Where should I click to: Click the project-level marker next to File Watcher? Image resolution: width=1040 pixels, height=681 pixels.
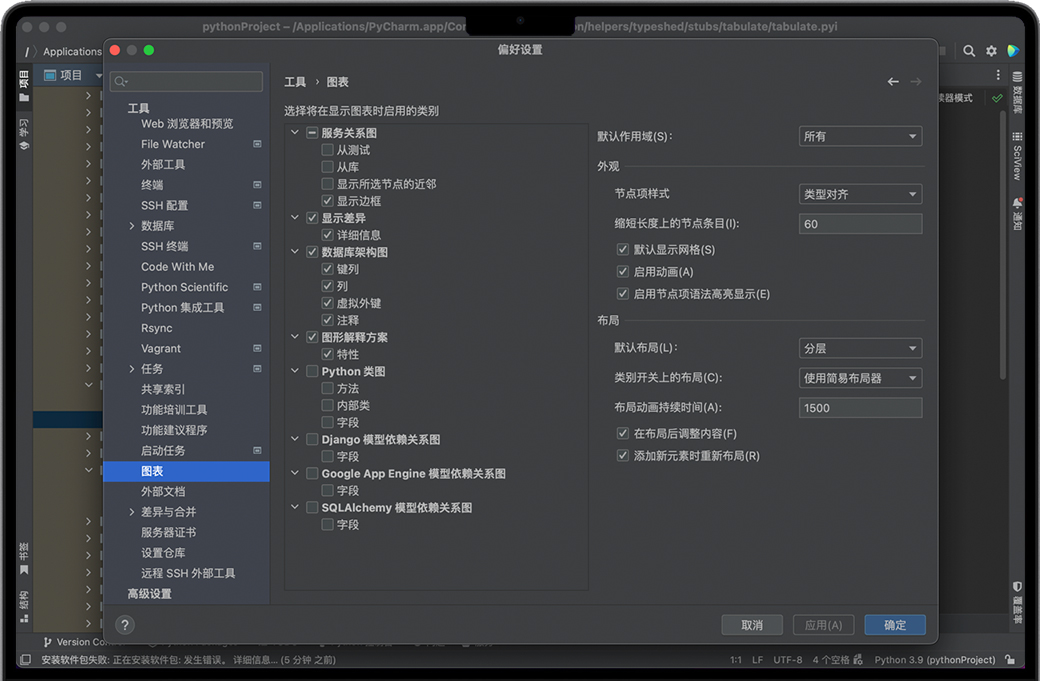[x=257, y=144]
